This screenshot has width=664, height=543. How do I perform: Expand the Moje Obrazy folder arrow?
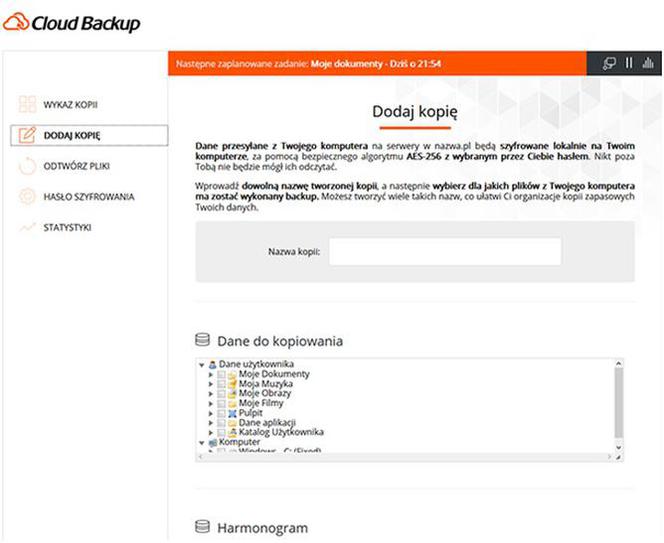tap(211, 394)
